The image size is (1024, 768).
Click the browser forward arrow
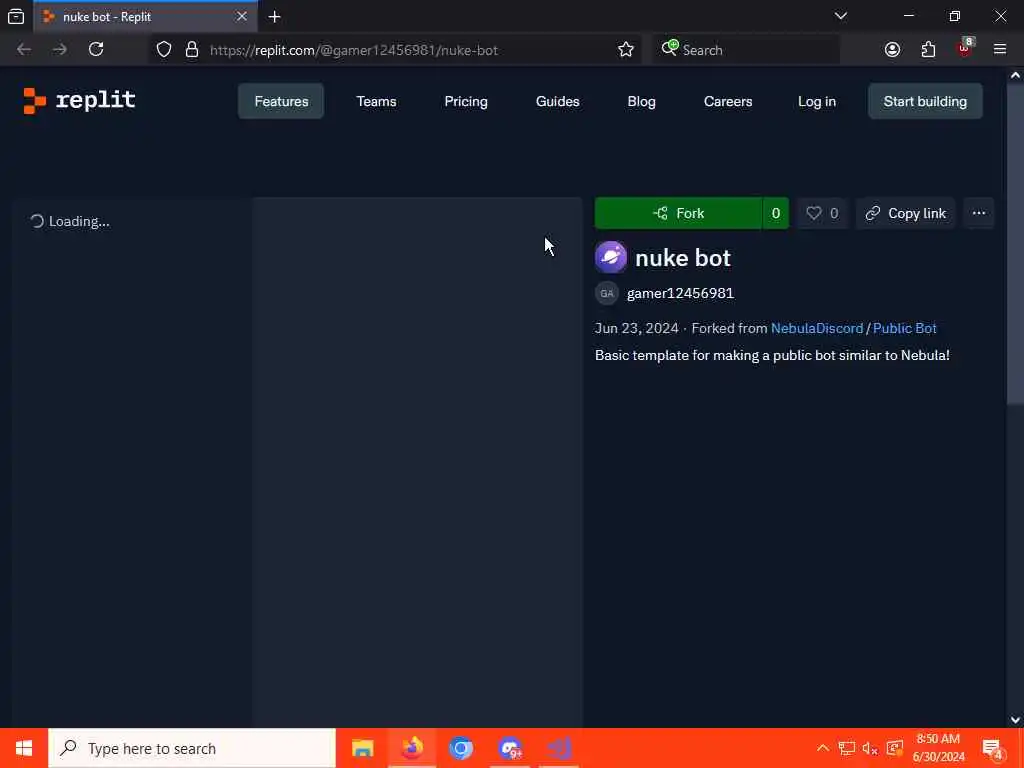pos(59,50)
